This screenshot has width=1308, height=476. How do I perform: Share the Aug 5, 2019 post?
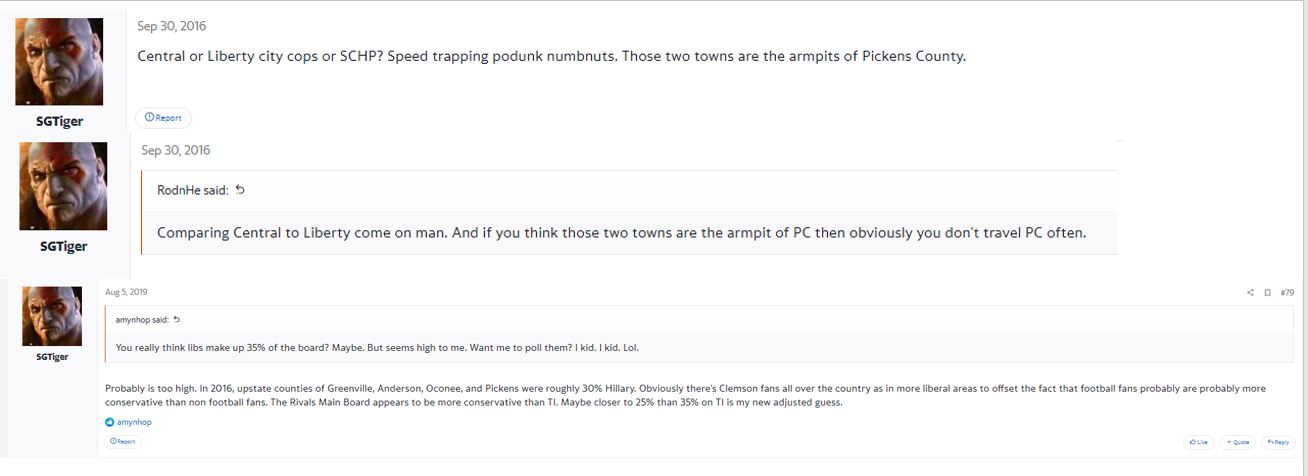click(x=1250, y=293)
